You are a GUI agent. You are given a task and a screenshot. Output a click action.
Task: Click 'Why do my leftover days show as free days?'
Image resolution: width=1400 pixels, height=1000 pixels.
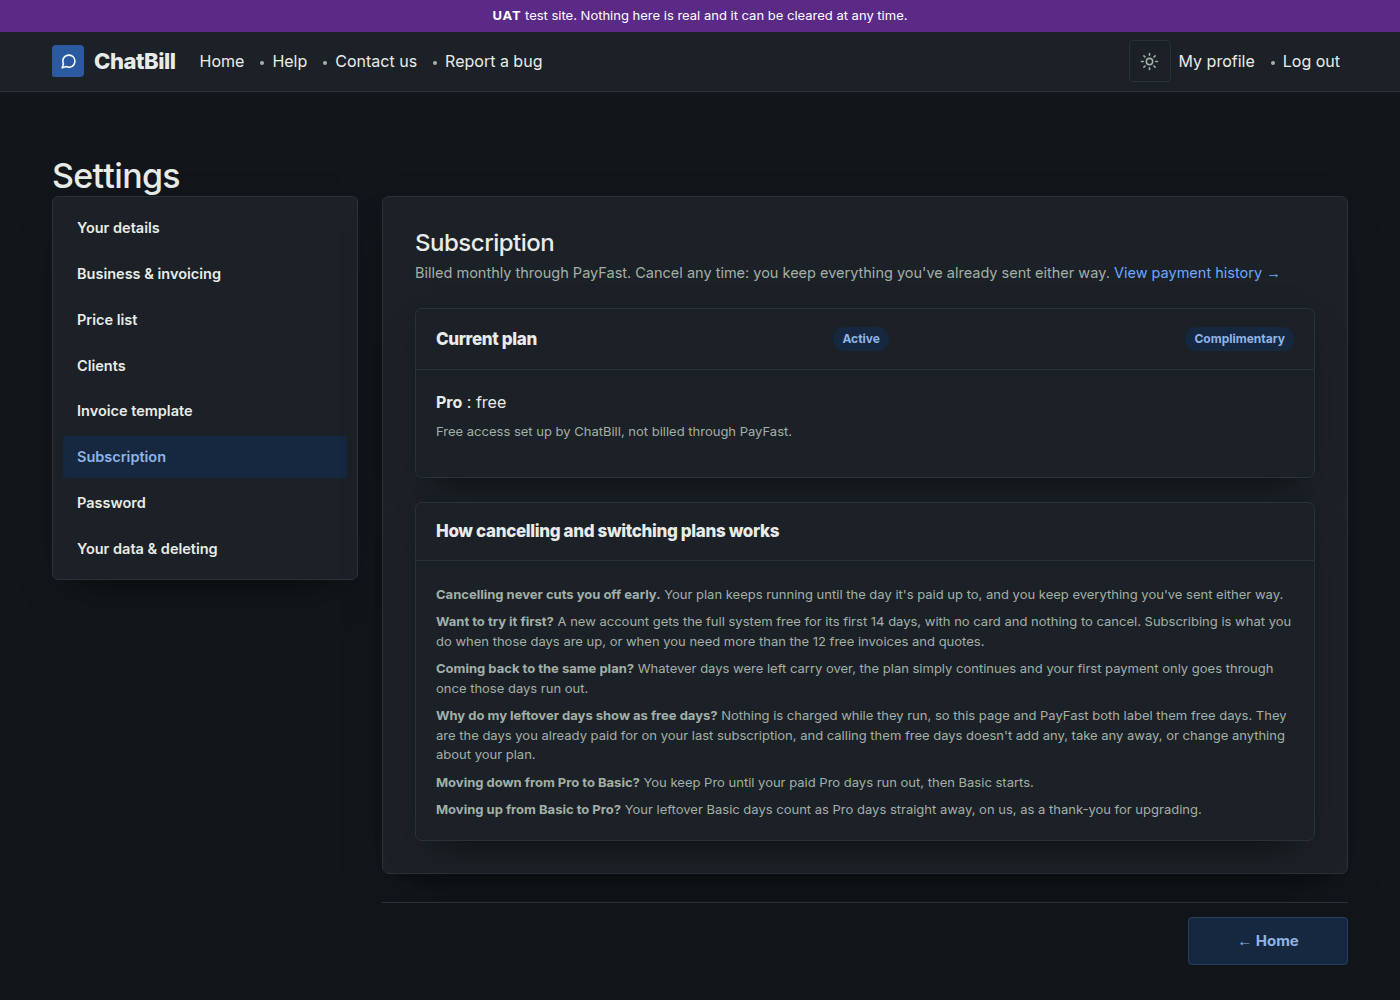tap(577, 716)
